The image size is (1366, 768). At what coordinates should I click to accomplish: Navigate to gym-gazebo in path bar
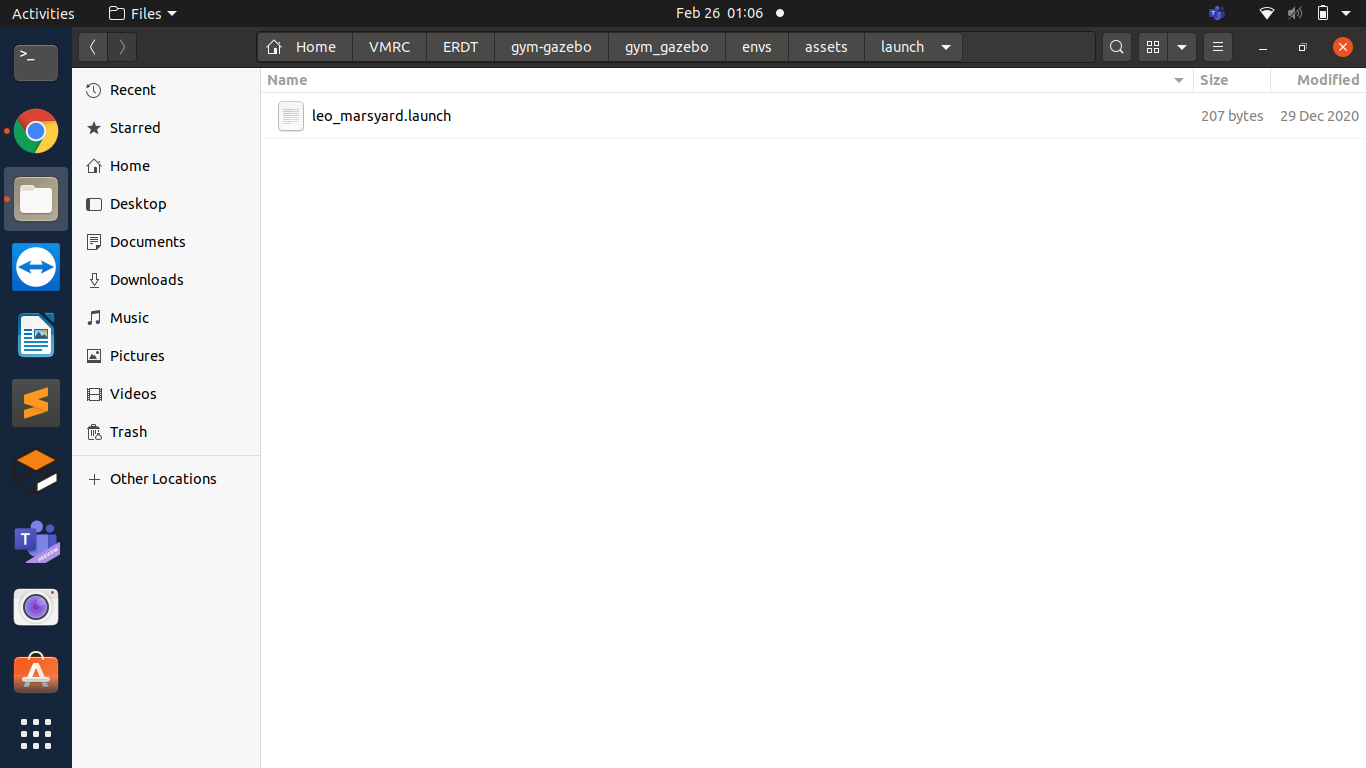(x=551, y=47)
